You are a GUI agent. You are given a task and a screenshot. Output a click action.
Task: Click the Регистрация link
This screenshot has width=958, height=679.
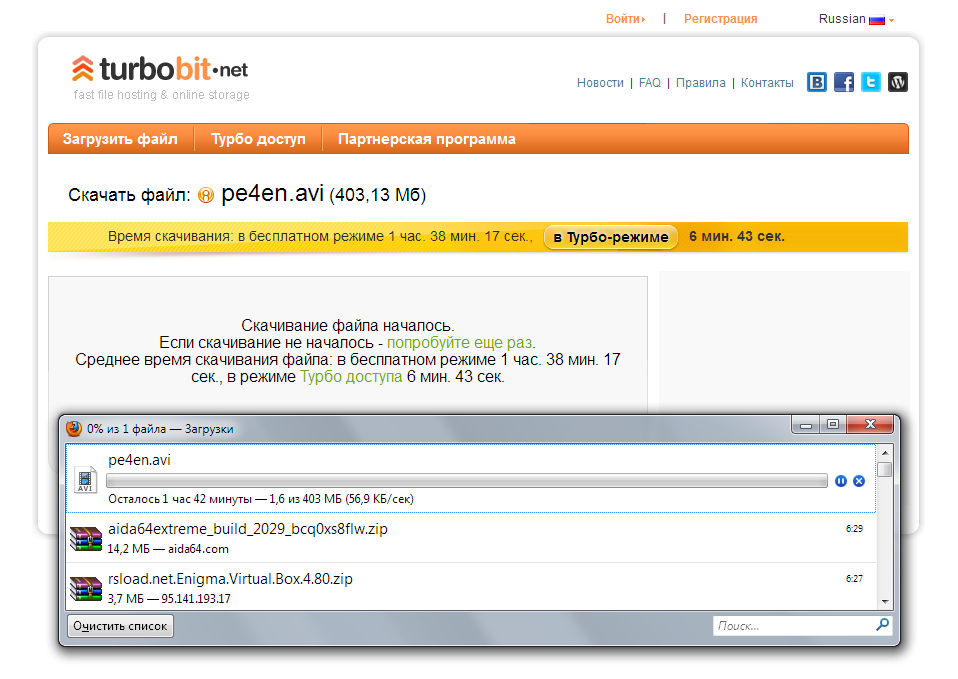[x=720, y=19]
